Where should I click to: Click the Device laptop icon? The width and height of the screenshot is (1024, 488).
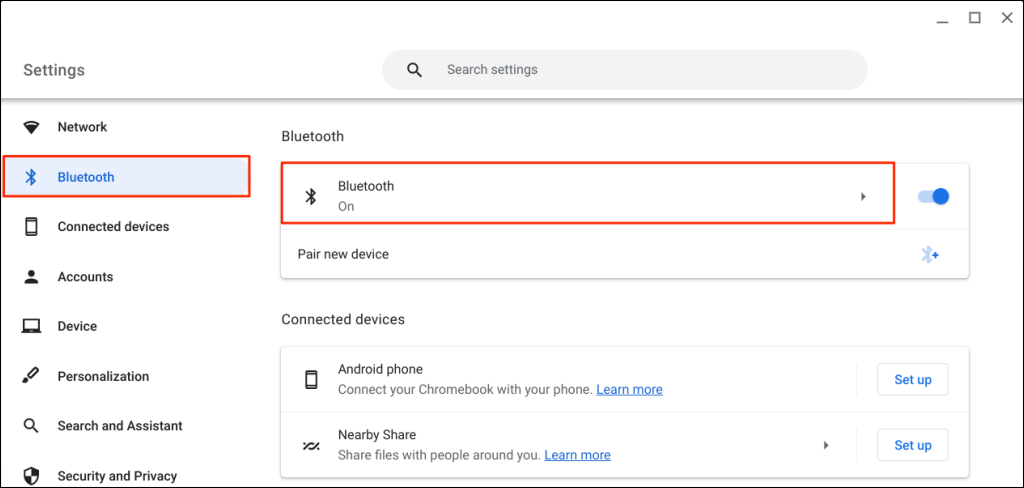[31, 326]
